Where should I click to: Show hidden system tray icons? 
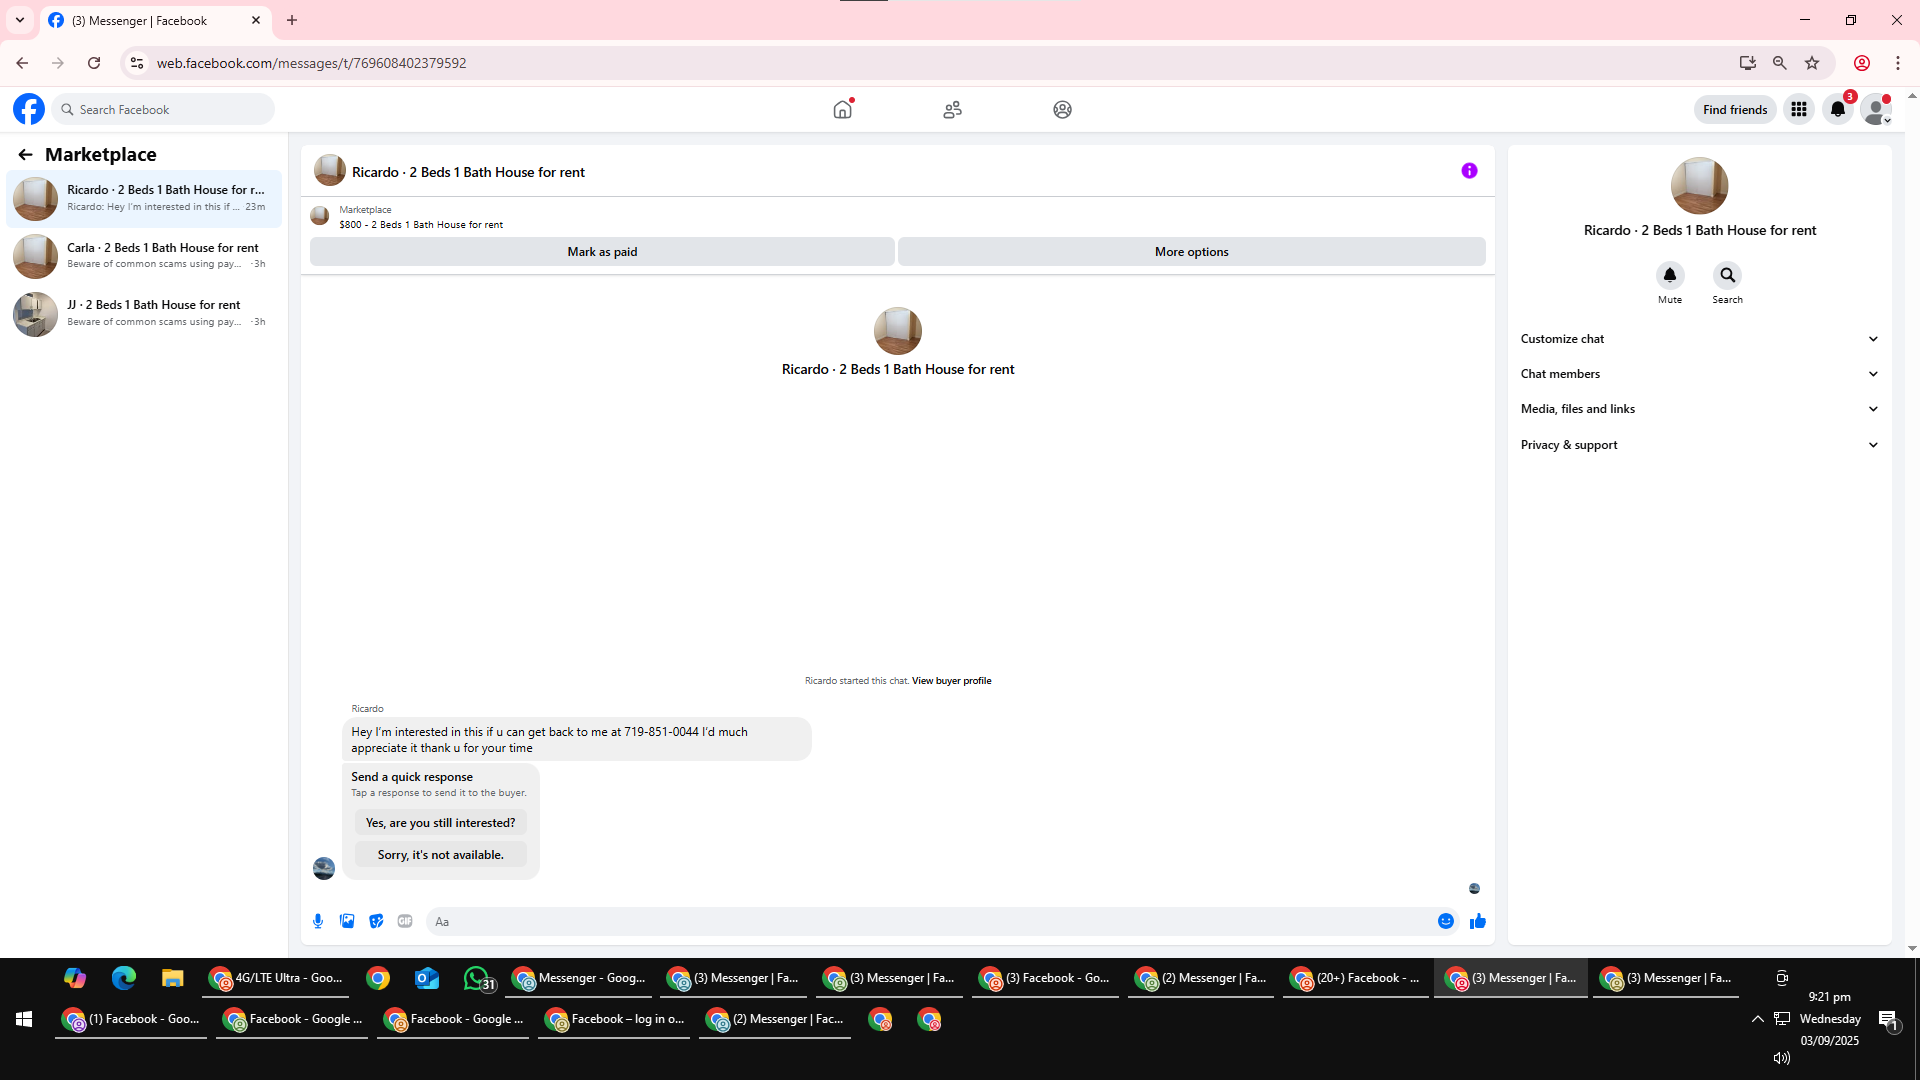pos(1757,1019)
